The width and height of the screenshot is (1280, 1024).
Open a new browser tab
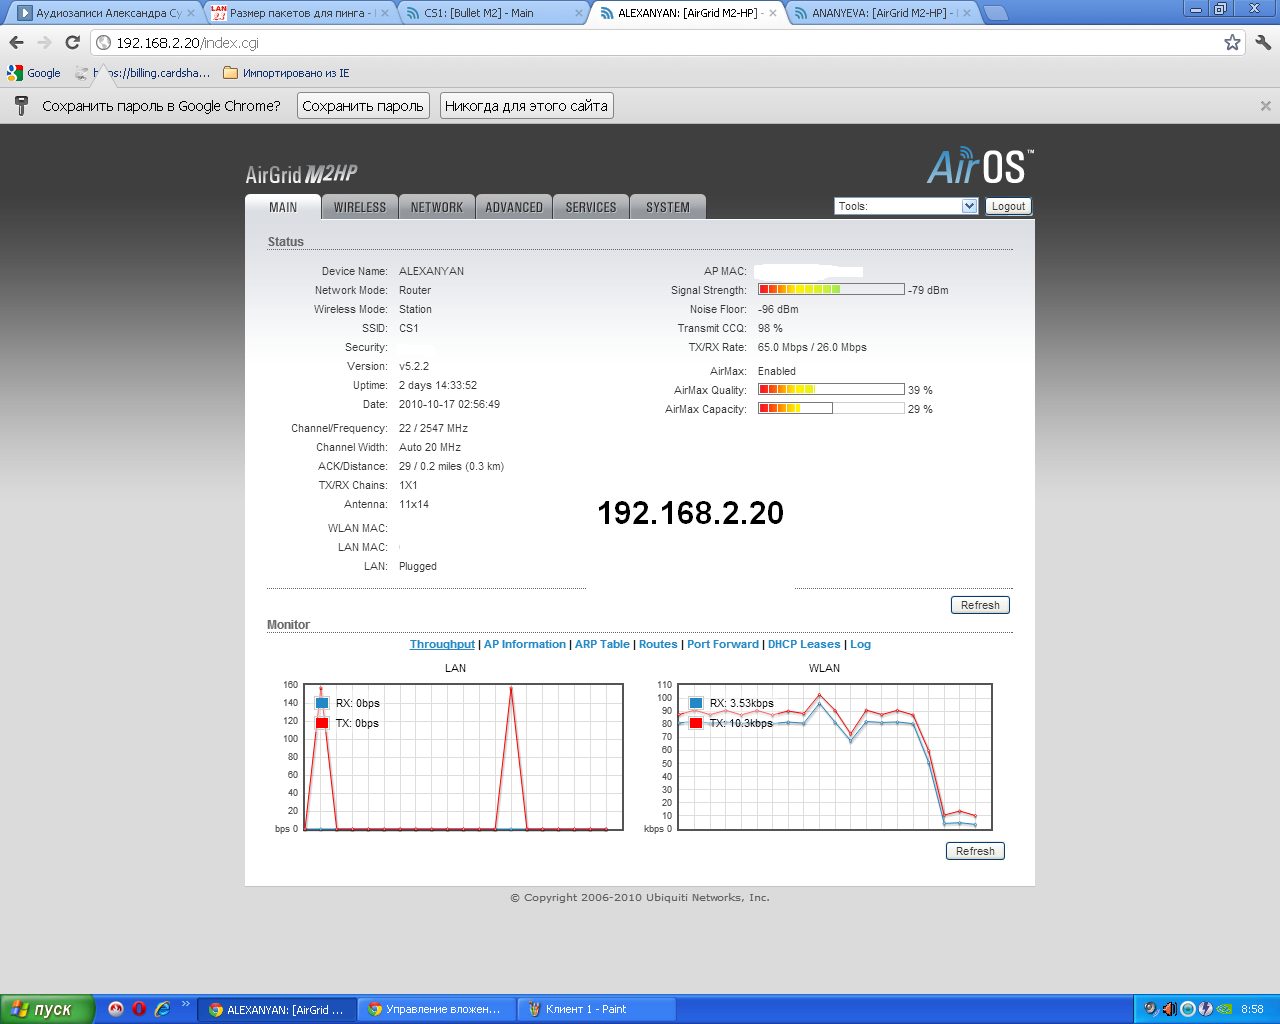[x=995, y=13]
